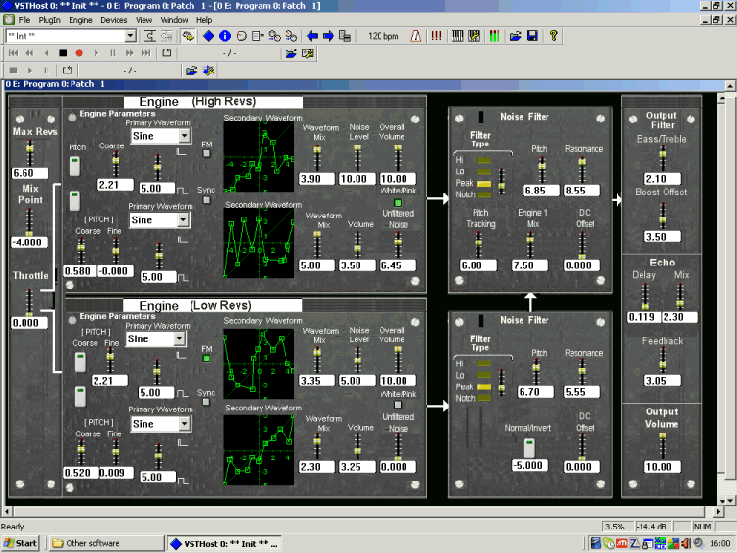Toggle Sync button in High Revs engine
Viewport: 737px width, 553px height.
click(207, 199)
